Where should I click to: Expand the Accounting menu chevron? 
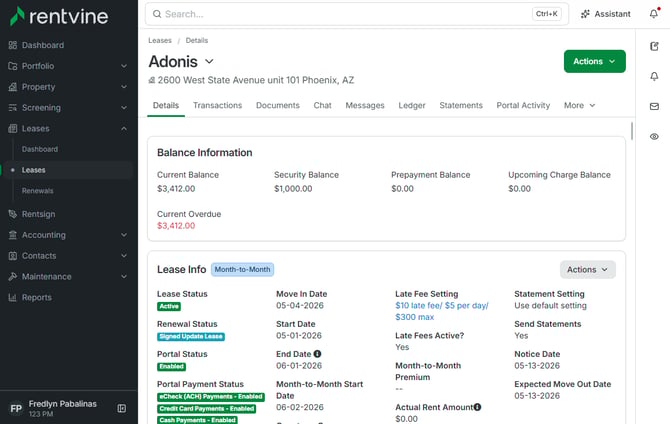(x=124, y=235)
